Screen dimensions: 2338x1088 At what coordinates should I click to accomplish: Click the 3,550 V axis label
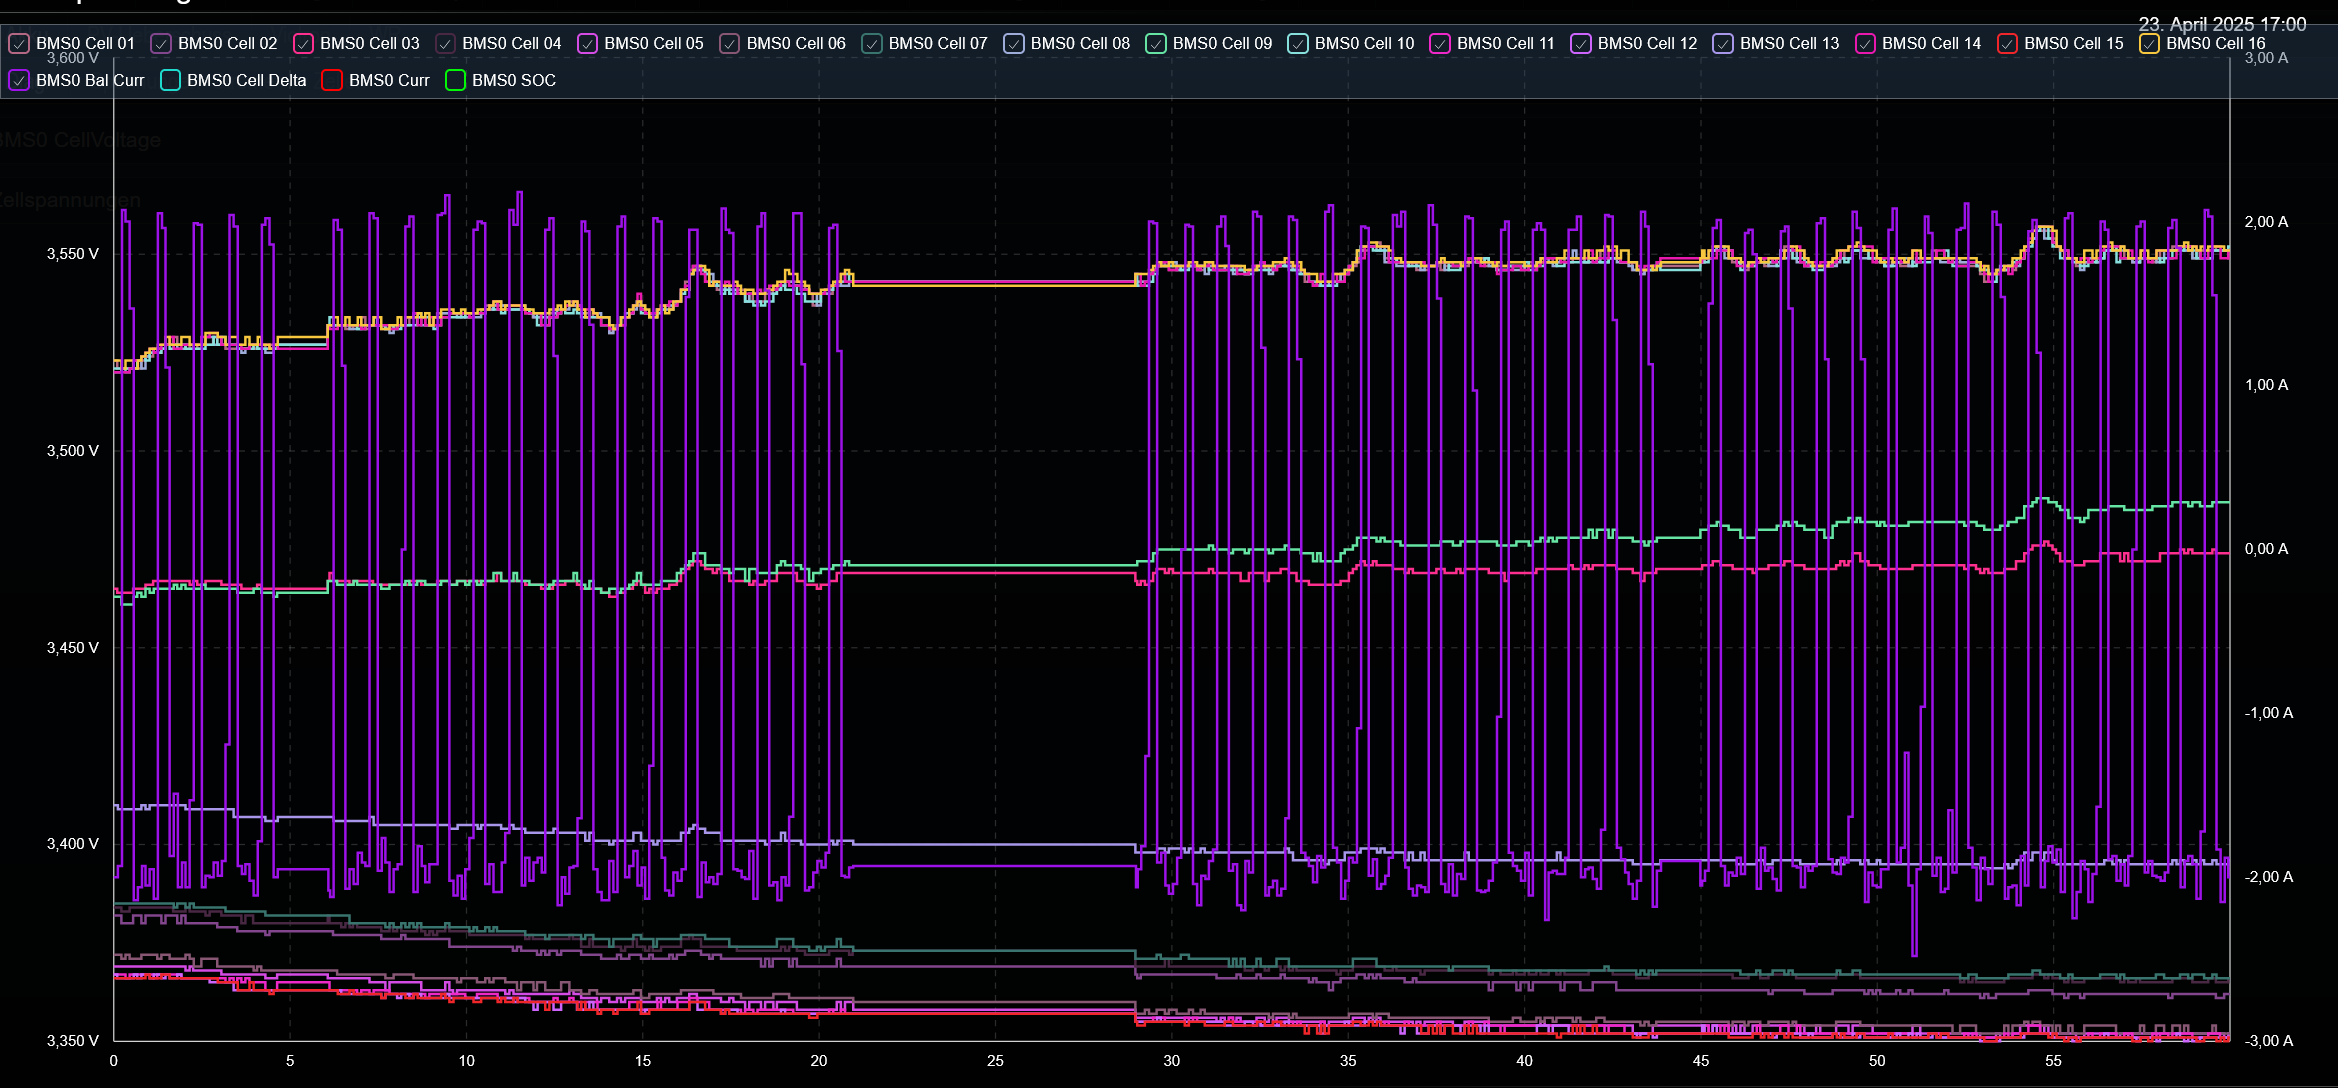pos(73,254)
